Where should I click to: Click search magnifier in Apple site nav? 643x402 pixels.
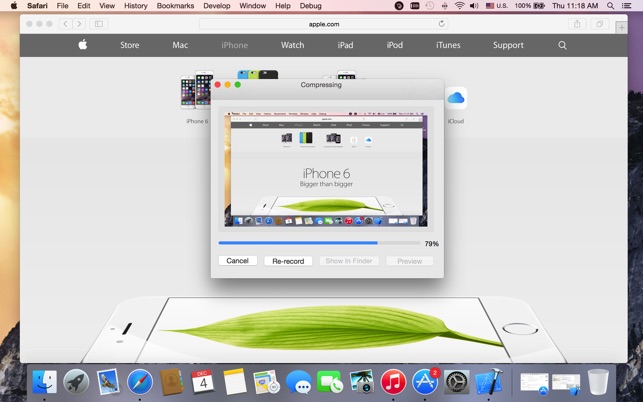tap(562, 45)
